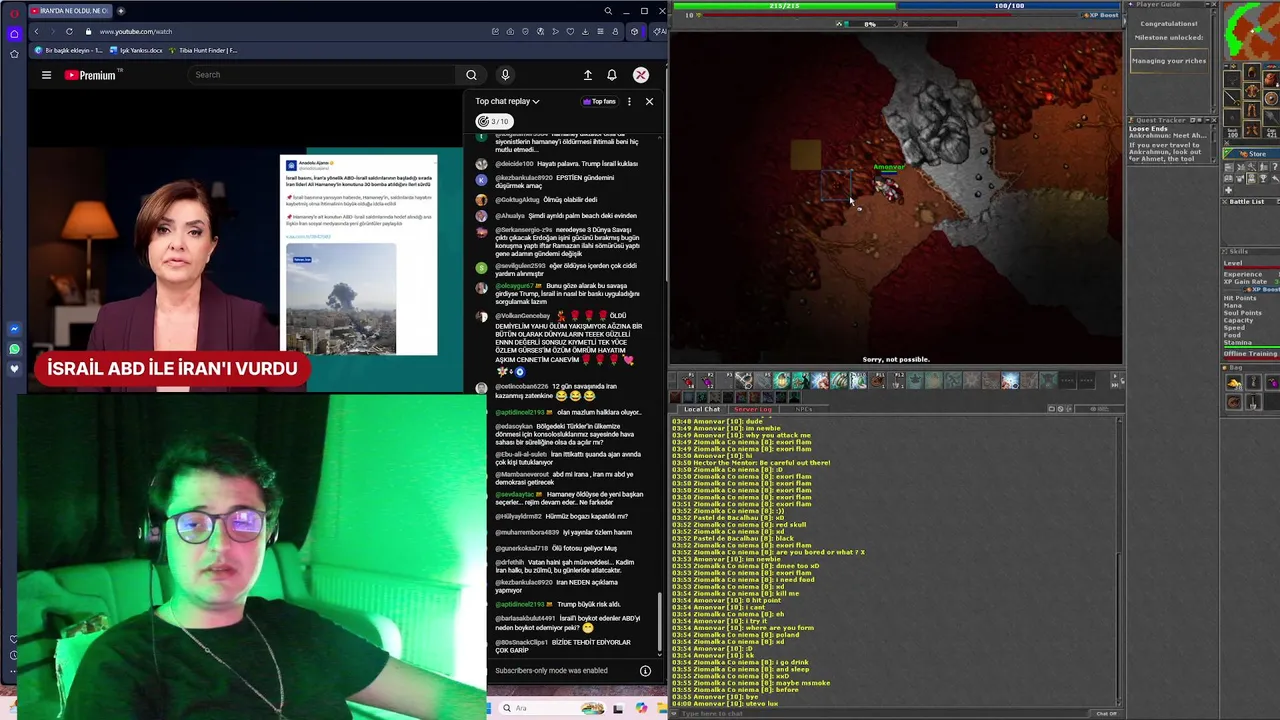
Task: Click the game chat log scrollbar
Action: (1120, 560)
